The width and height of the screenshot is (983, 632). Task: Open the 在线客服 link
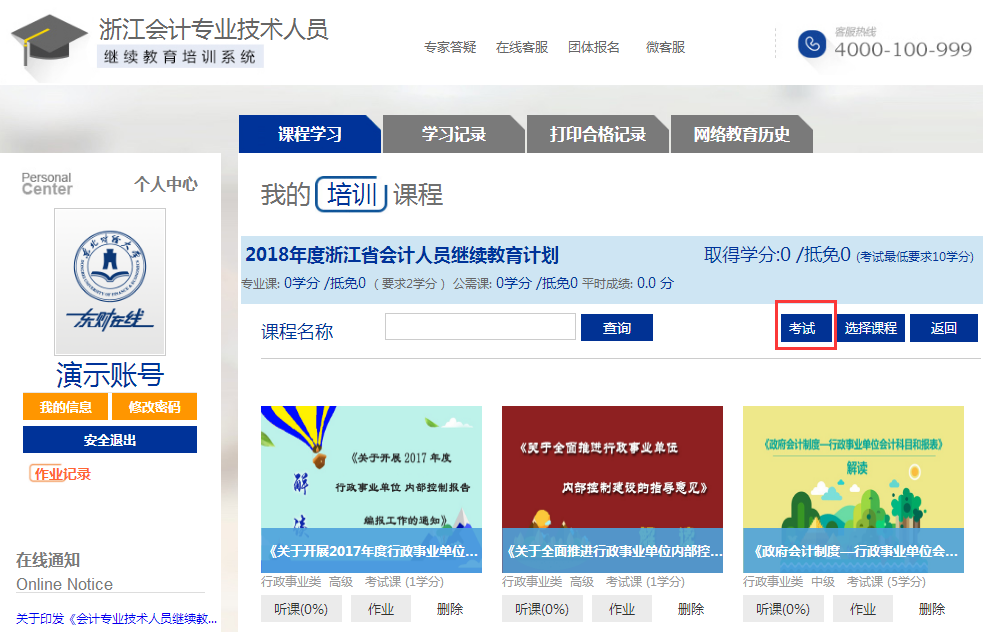click(x=522, y=47)
